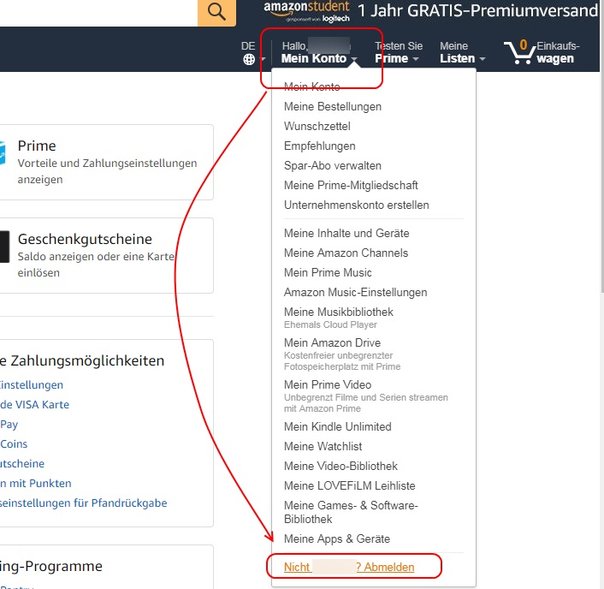The width and height of the screenshot is (604, 589).
Task: Click the Pay link under Zahlungsmöglichkeiten
Action: pyautogui.click(x=9, y=425)
